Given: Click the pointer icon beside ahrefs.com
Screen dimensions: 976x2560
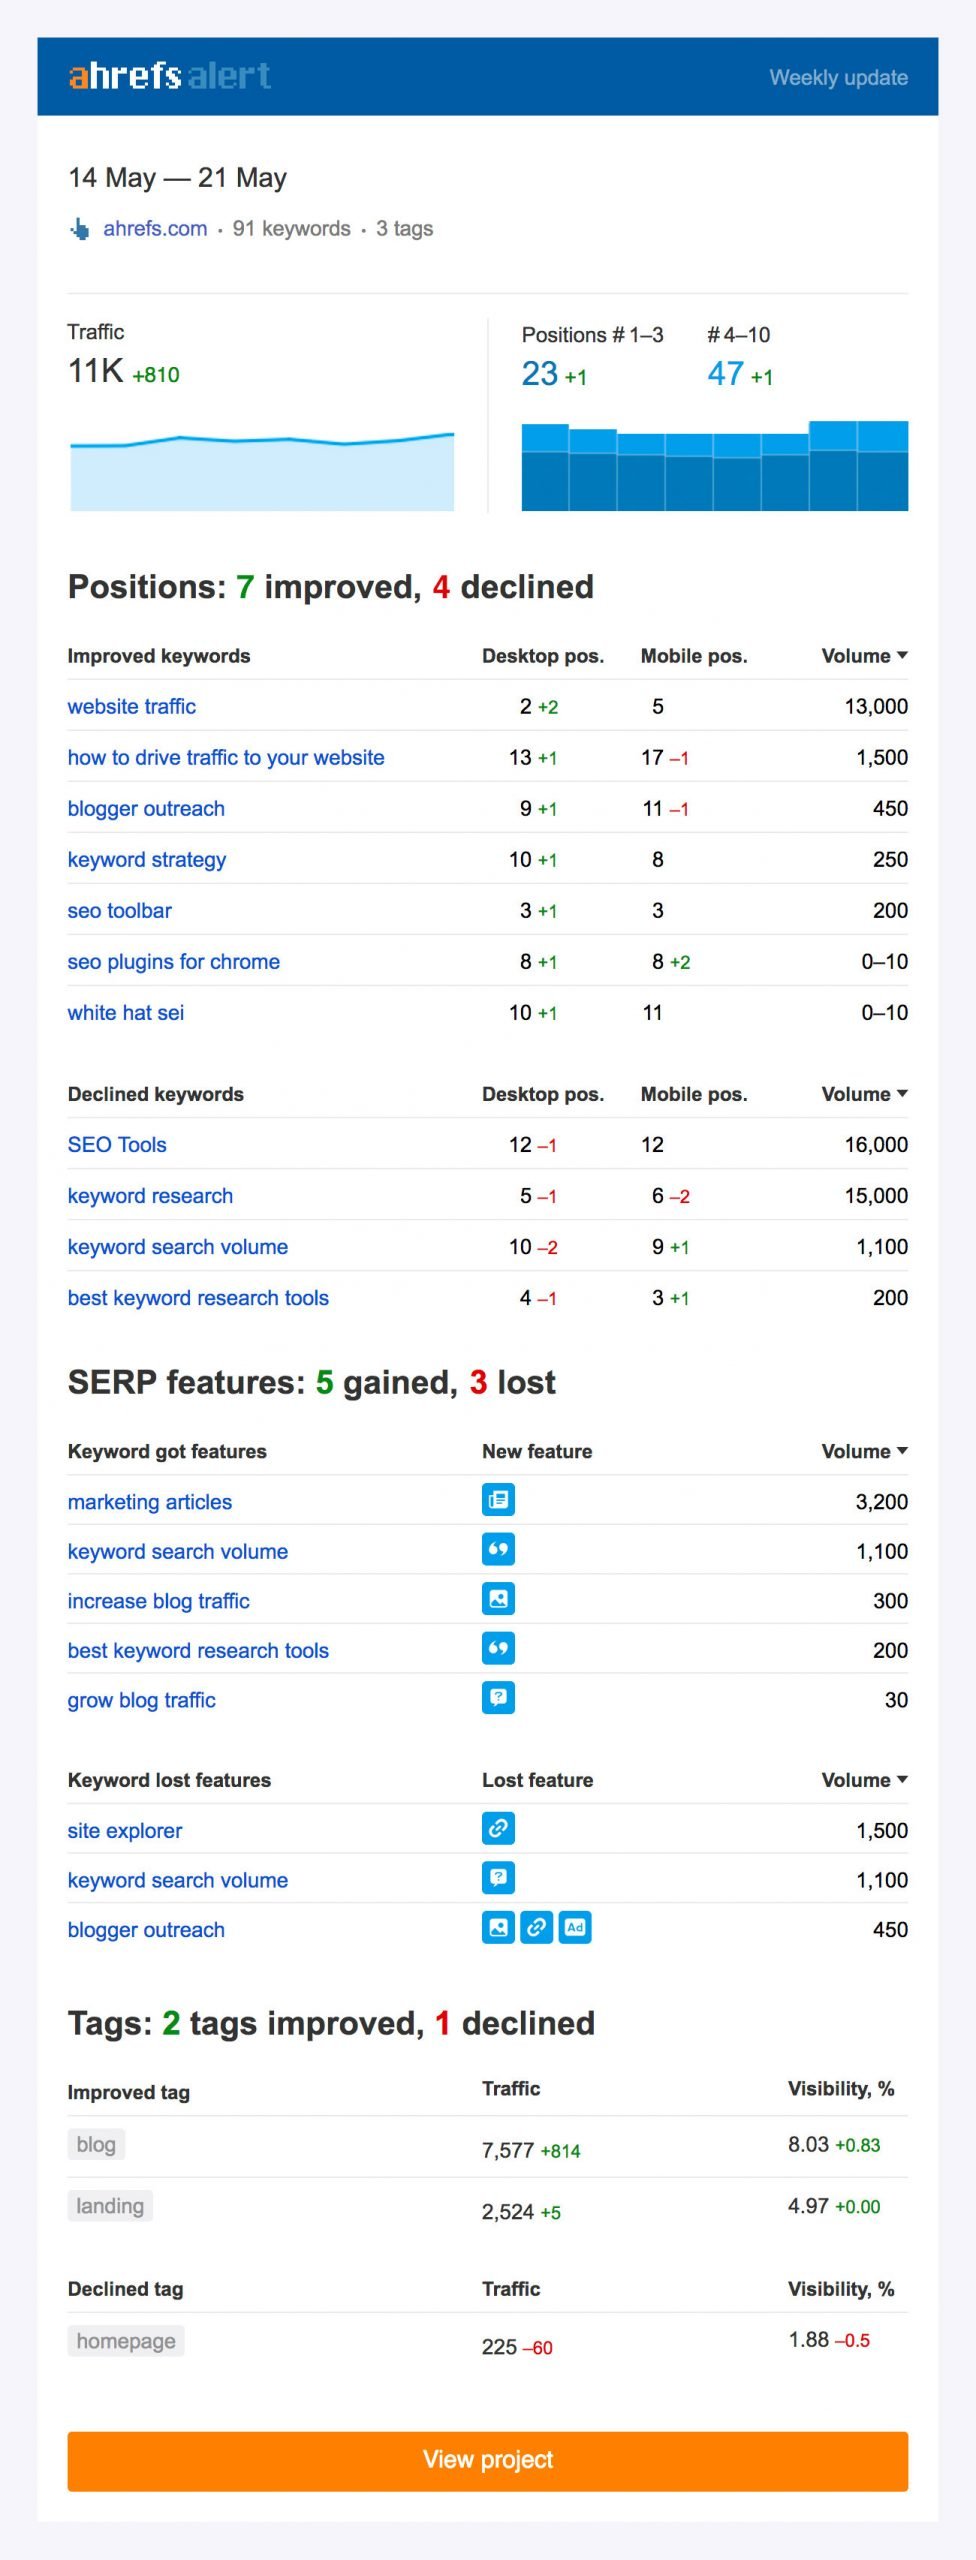Looking at the screenshot, I should click(80, 228).
